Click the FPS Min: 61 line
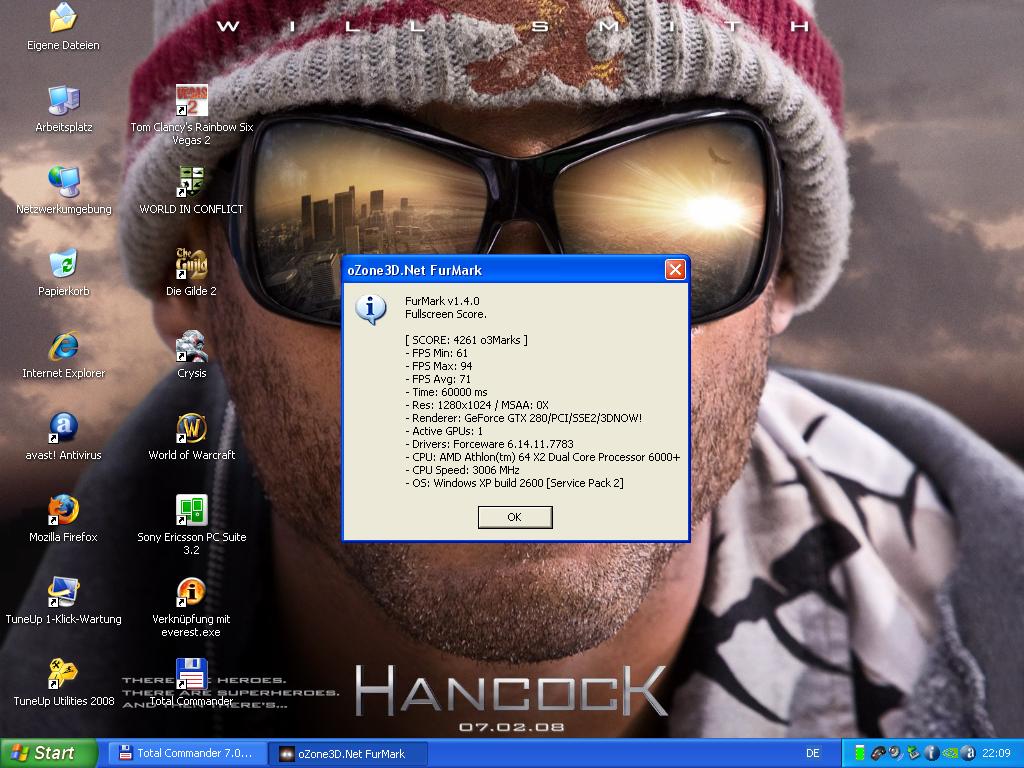This screenshot has height=768, width=1024. [x=437, y=353]
